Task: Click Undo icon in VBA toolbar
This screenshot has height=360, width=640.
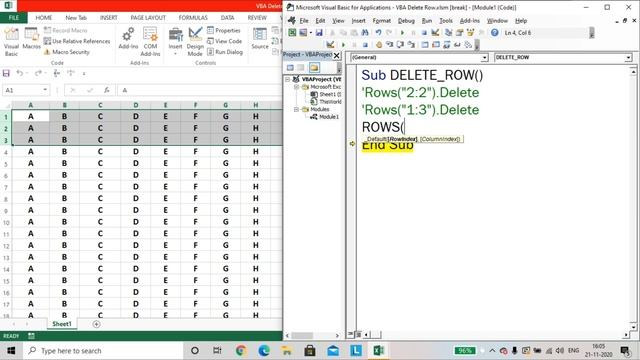Action: [x=378, y=33]
